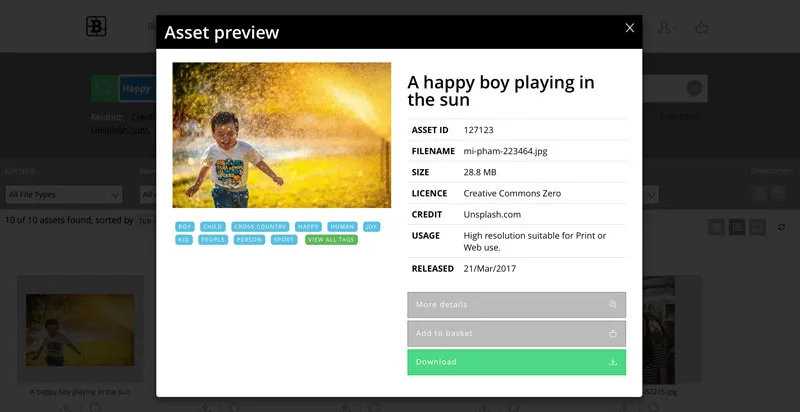Select the JOY tag
This screenshot has height=412, width=800.
point(371,227)
